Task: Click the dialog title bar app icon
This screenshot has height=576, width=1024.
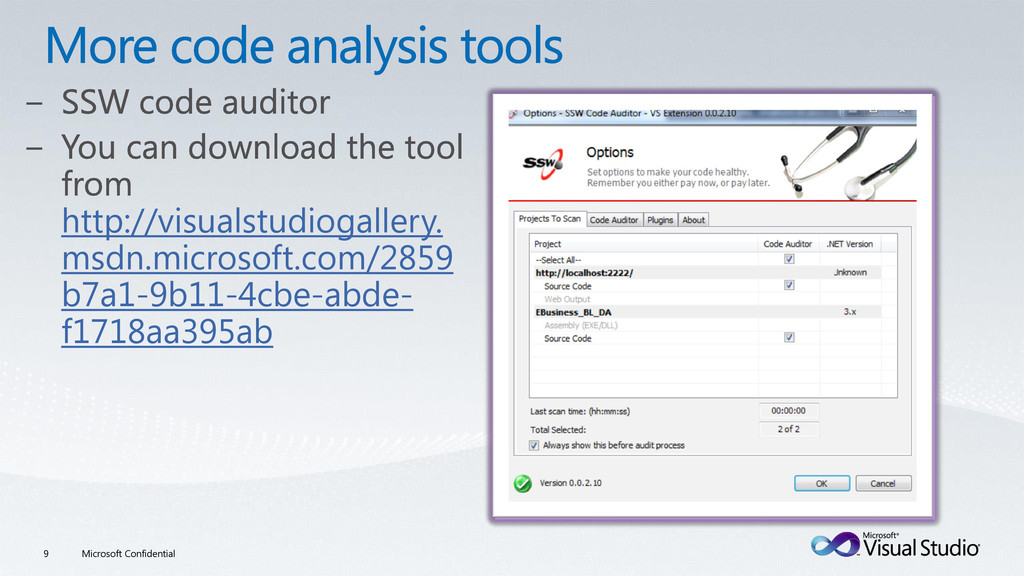Action: click(x=514, y=114)
